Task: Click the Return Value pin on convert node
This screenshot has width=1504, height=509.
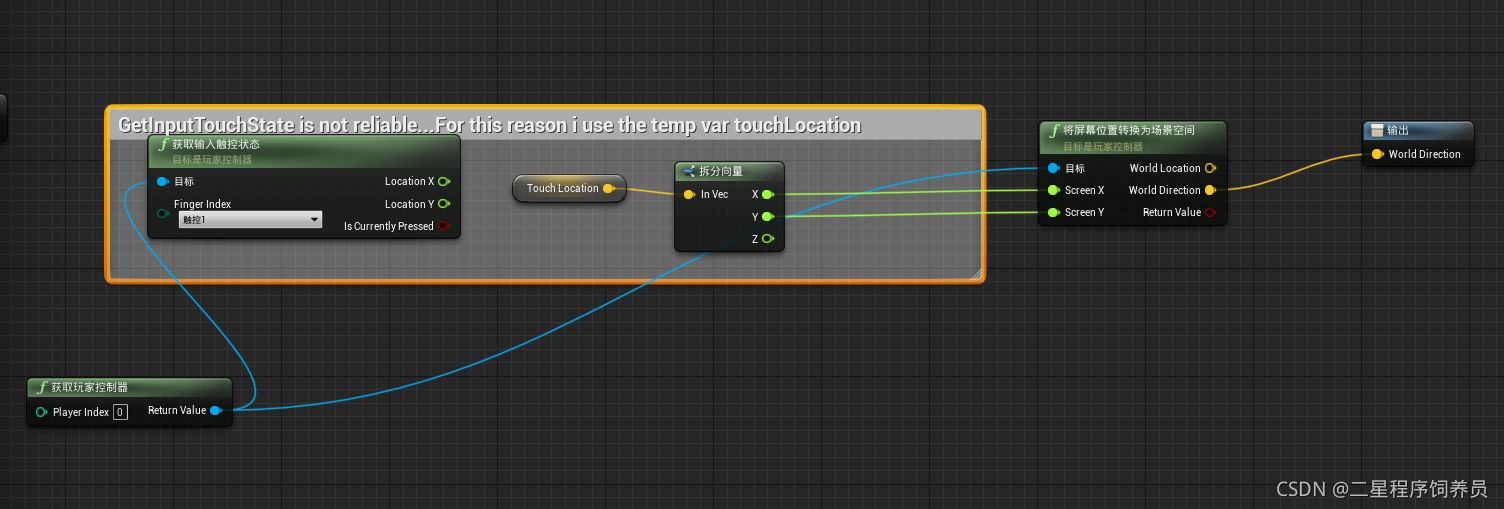Action: click(x=1210, y=212)
